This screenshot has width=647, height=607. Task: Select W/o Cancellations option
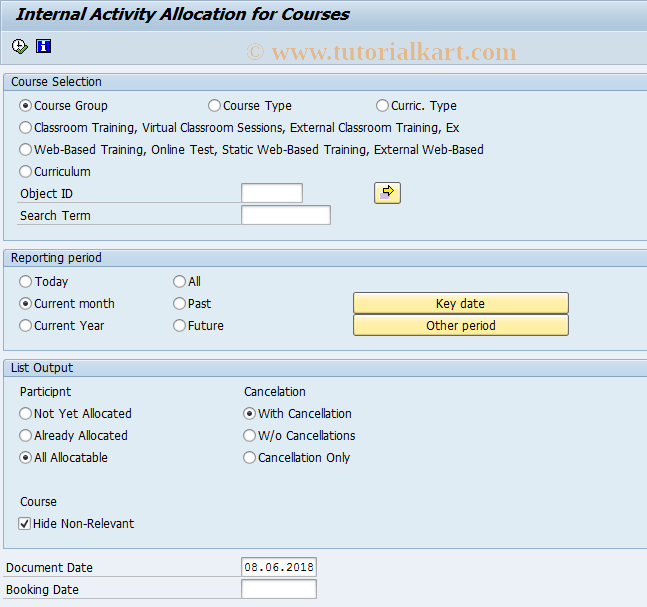point(249,435)
